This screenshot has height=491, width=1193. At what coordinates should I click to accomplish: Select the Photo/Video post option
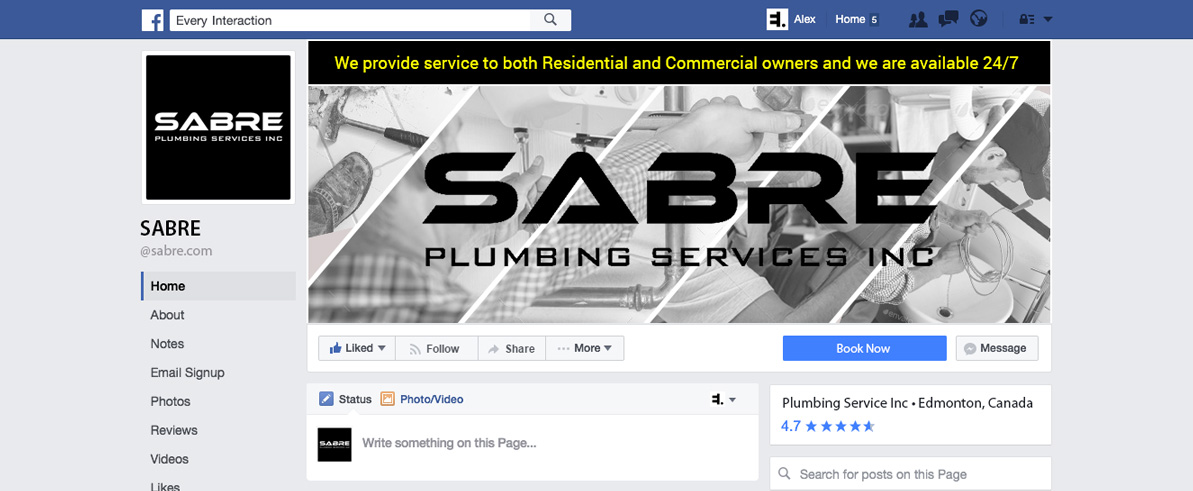pyautogui.click(x=422, y=399)
